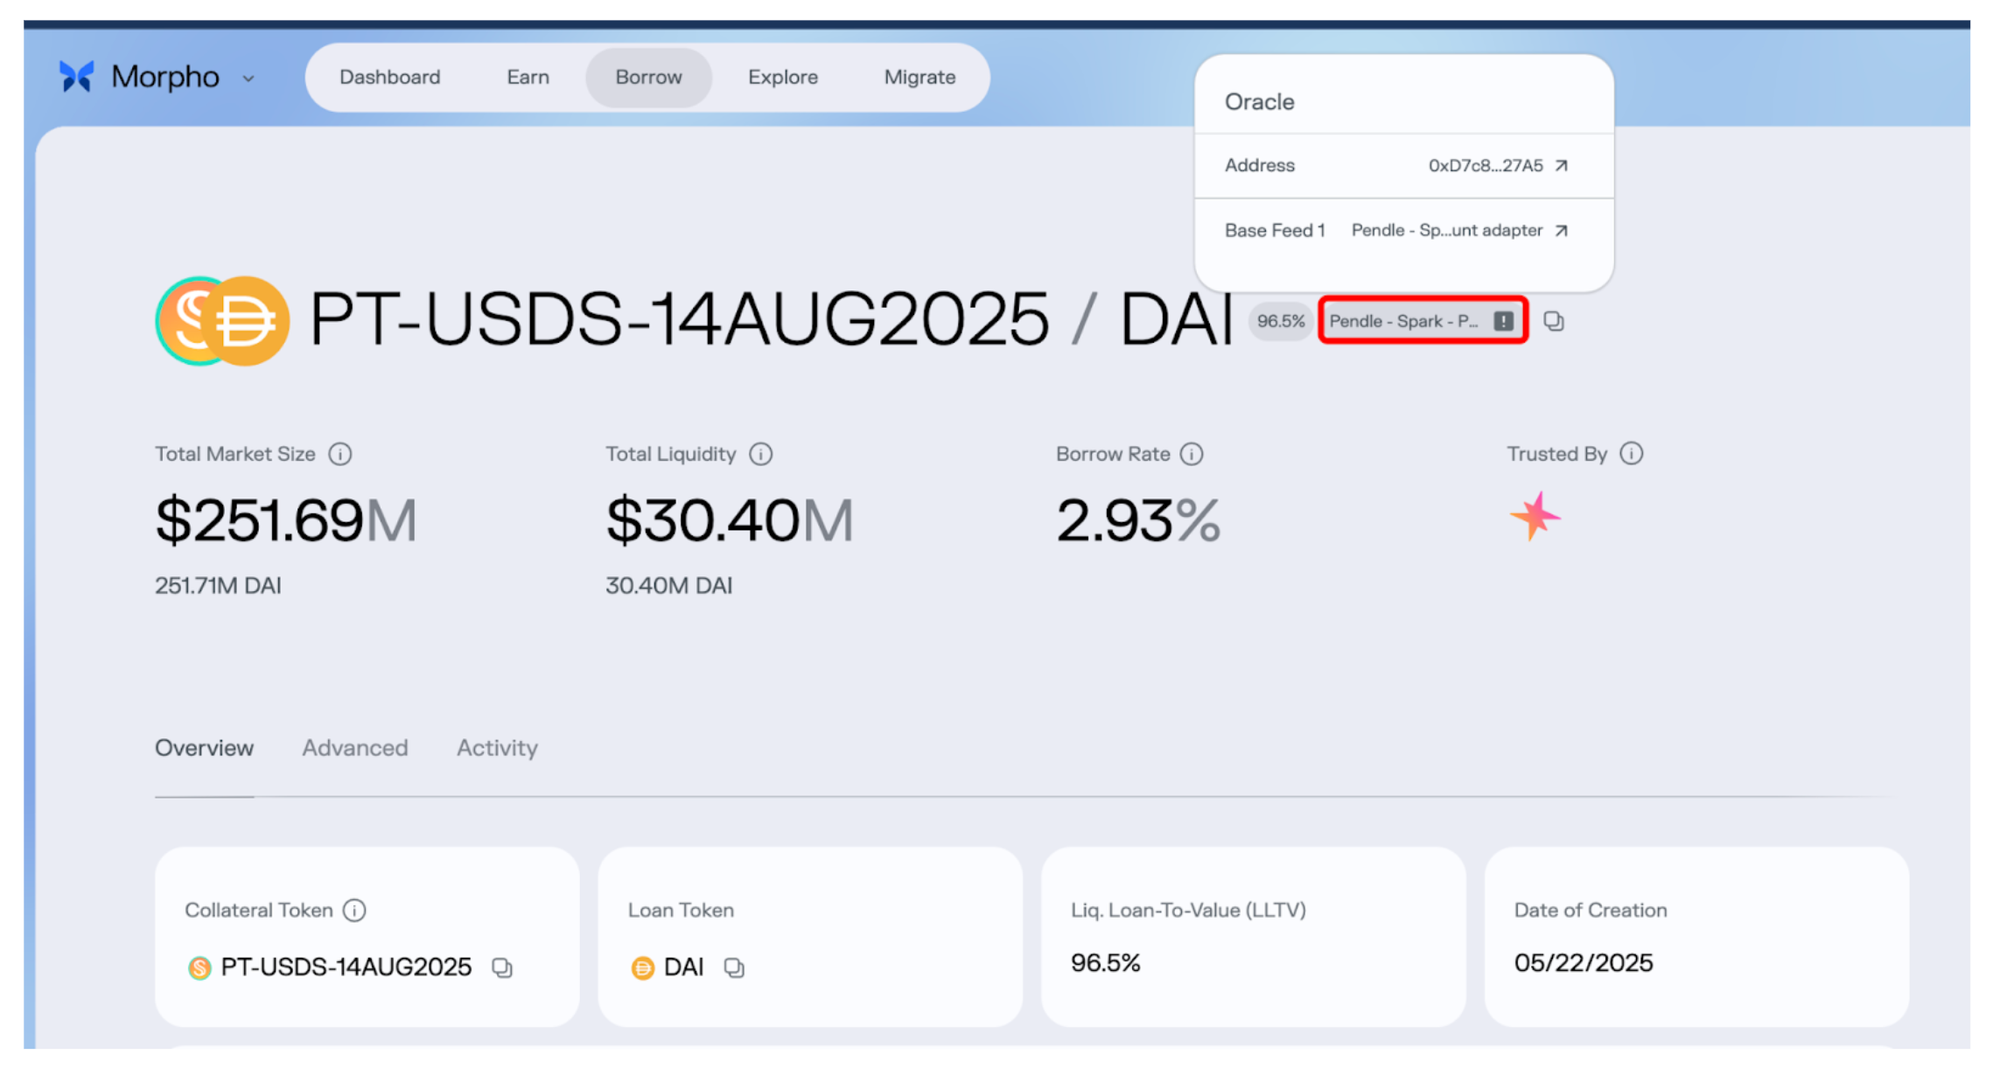2000x1074 pixels.
Task: Click the 96.5% LLTV badge
Action: coord(1280,321)
